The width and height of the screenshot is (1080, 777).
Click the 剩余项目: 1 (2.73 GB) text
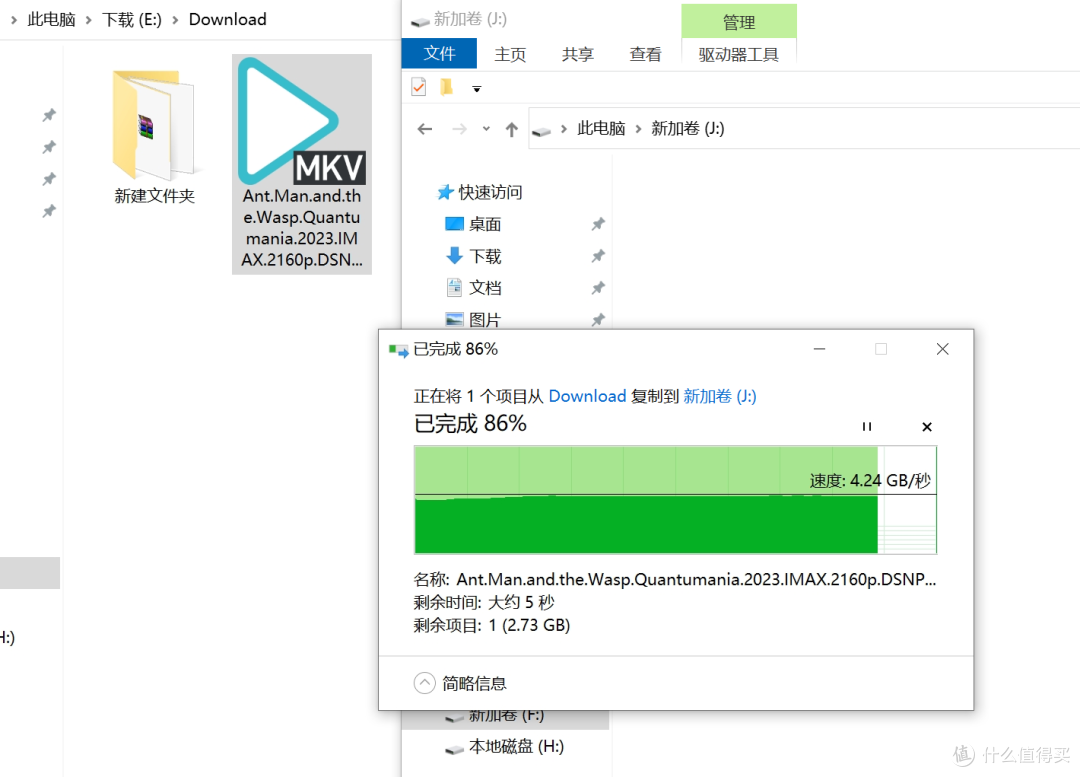click(x=492, y=625)
